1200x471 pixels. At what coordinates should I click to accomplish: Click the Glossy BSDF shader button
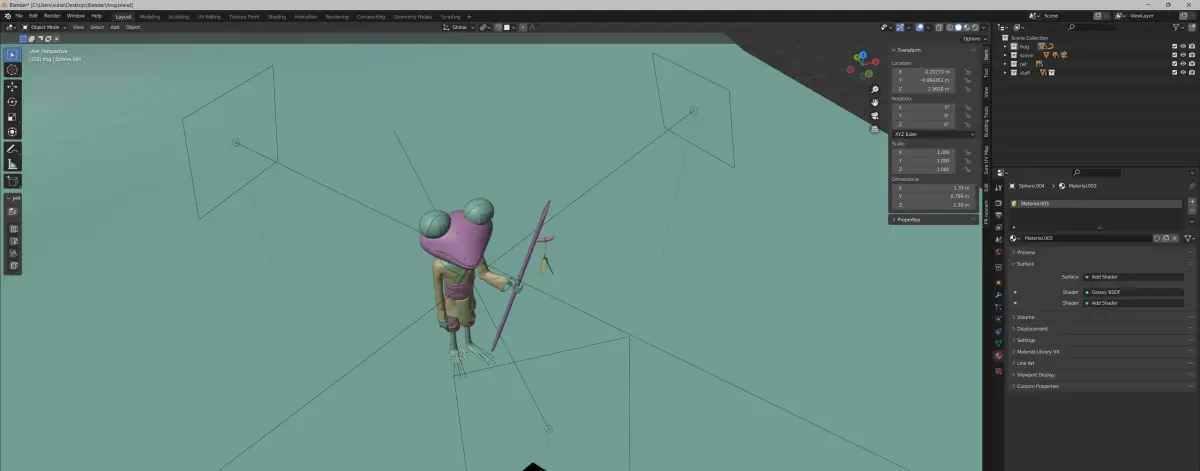1133,292
